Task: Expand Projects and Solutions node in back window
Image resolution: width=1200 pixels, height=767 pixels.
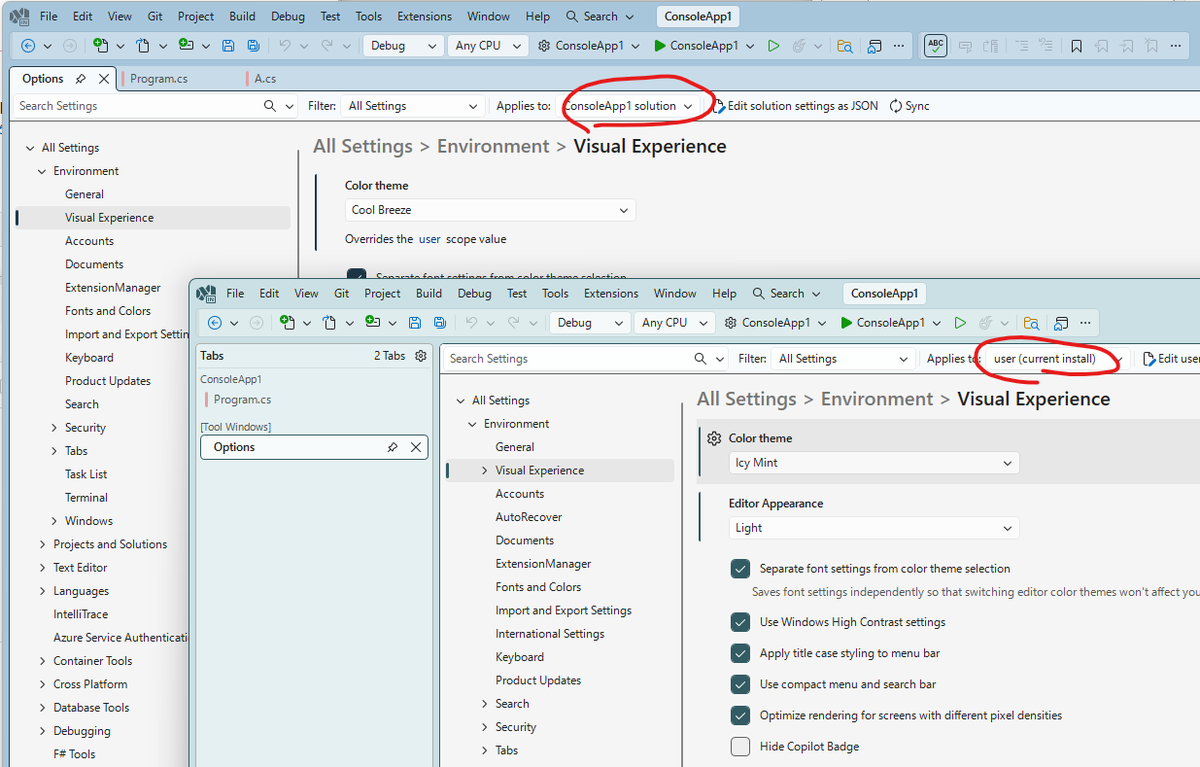Action: point(43,544)
